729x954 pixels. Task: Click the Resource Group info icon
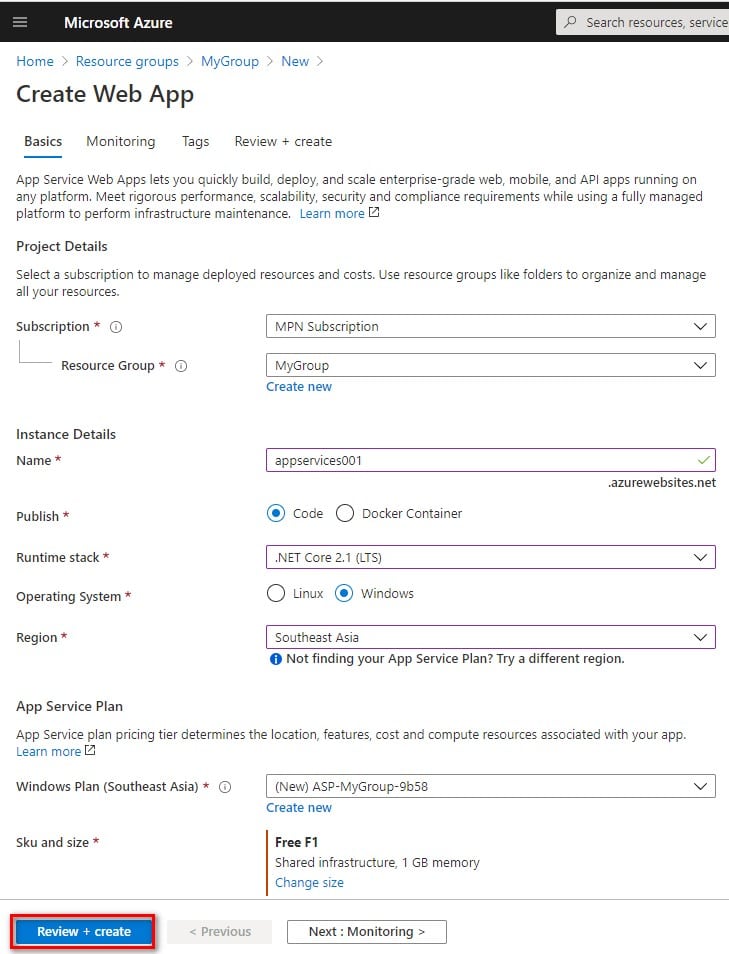(181, 366)
